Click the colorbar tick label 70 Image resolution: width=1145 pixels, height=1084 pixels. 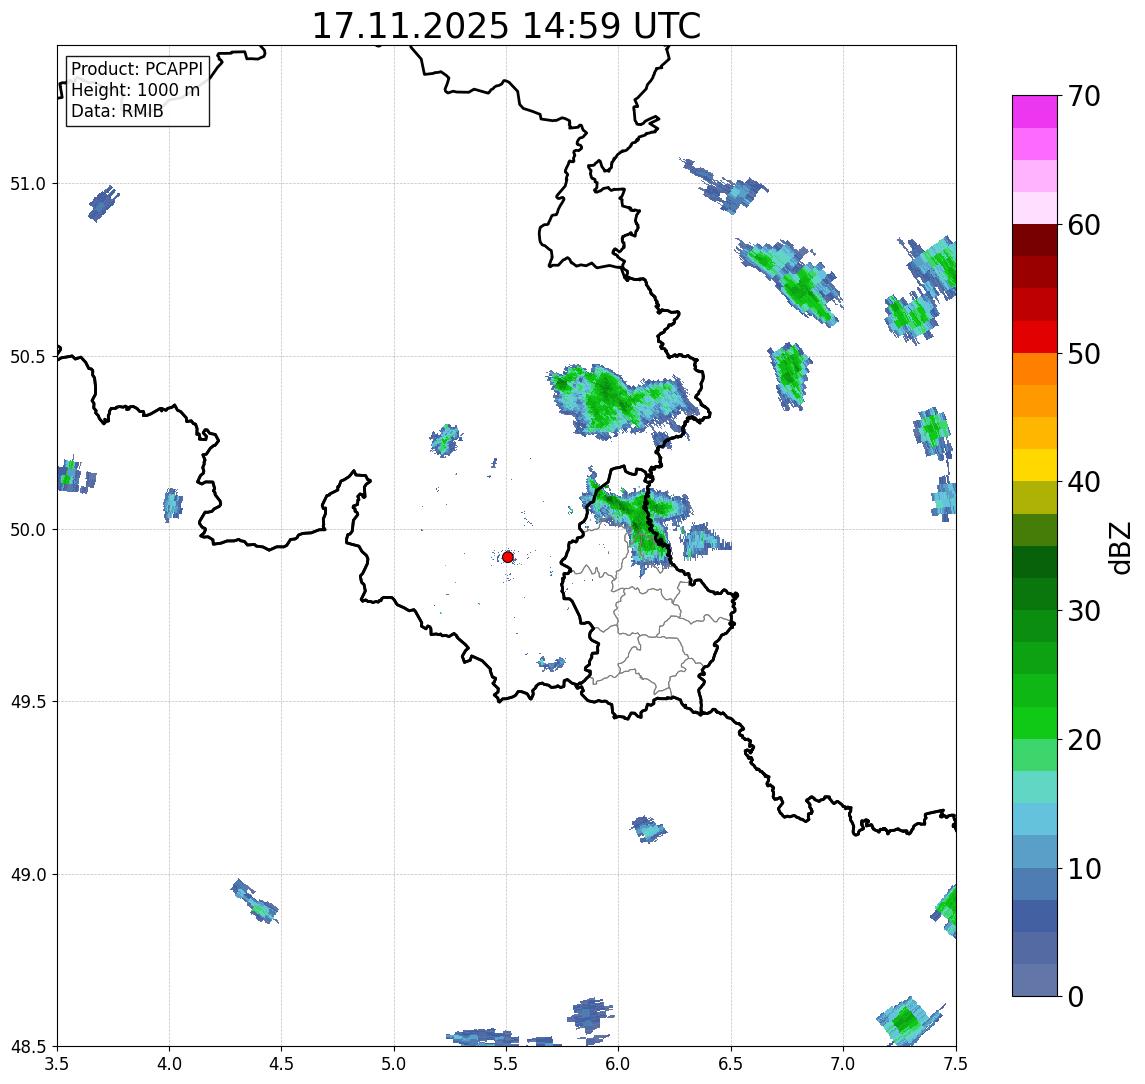pos(1084,96)
